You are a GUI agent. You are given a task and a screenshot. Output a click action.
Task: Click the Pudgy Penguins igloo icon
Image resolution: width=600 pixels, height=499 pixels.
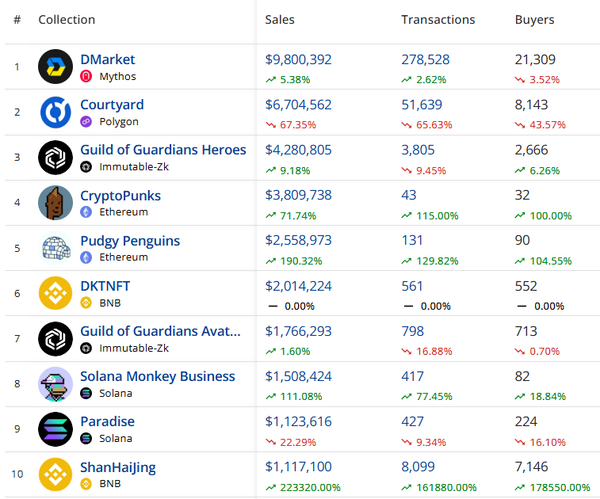[x=56, y=248]
